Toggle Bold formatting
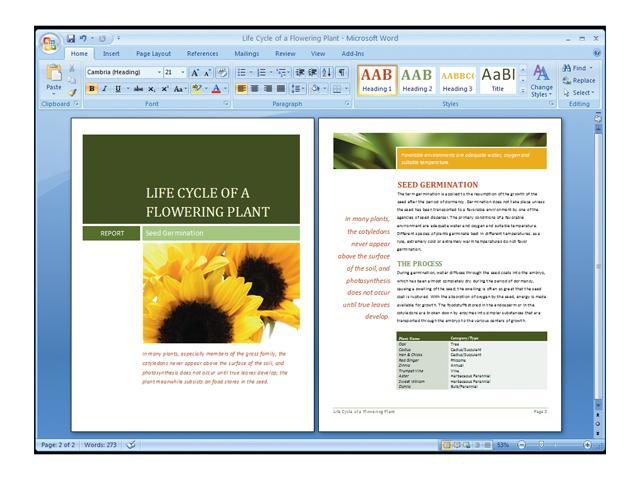The height and width of the screenshot is (480, 640). 91,88
